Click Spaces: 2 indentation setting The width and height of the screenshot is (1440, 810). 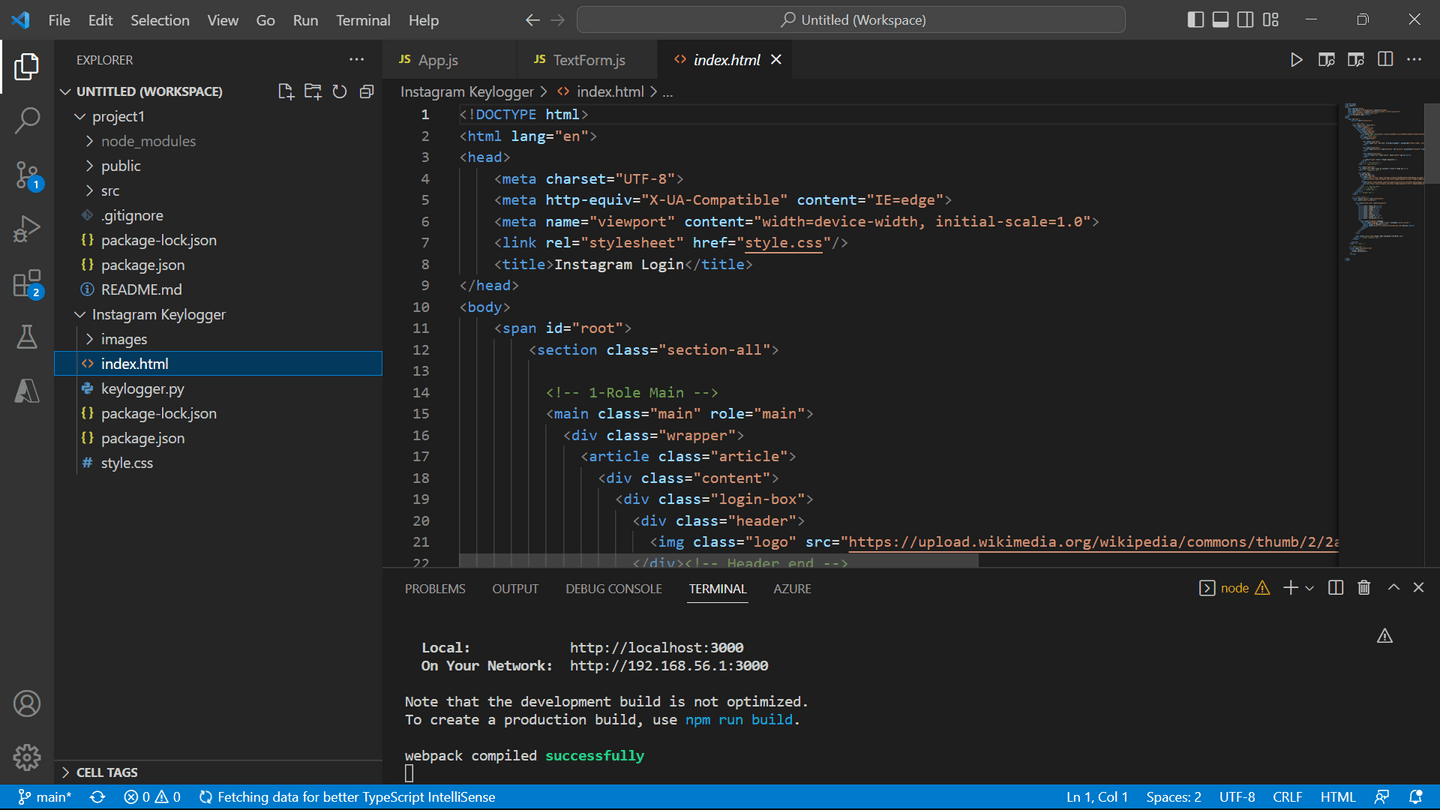(x=1174, y=797)
